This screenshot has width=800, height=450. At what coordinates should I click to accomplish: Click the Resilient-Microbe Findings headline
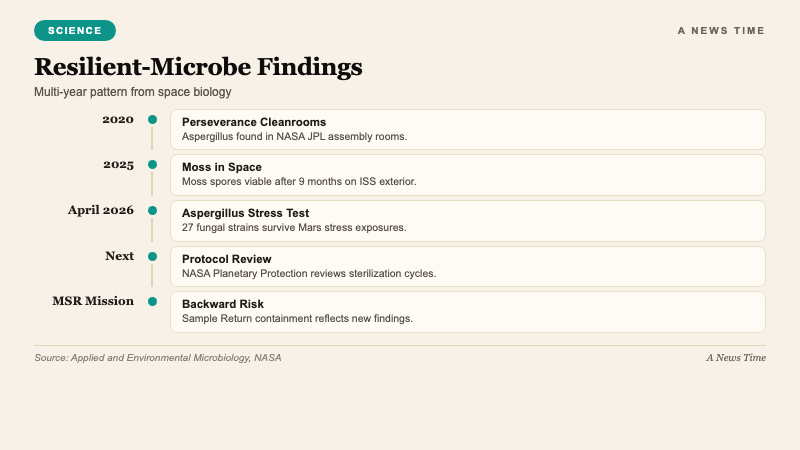point(198,67)
